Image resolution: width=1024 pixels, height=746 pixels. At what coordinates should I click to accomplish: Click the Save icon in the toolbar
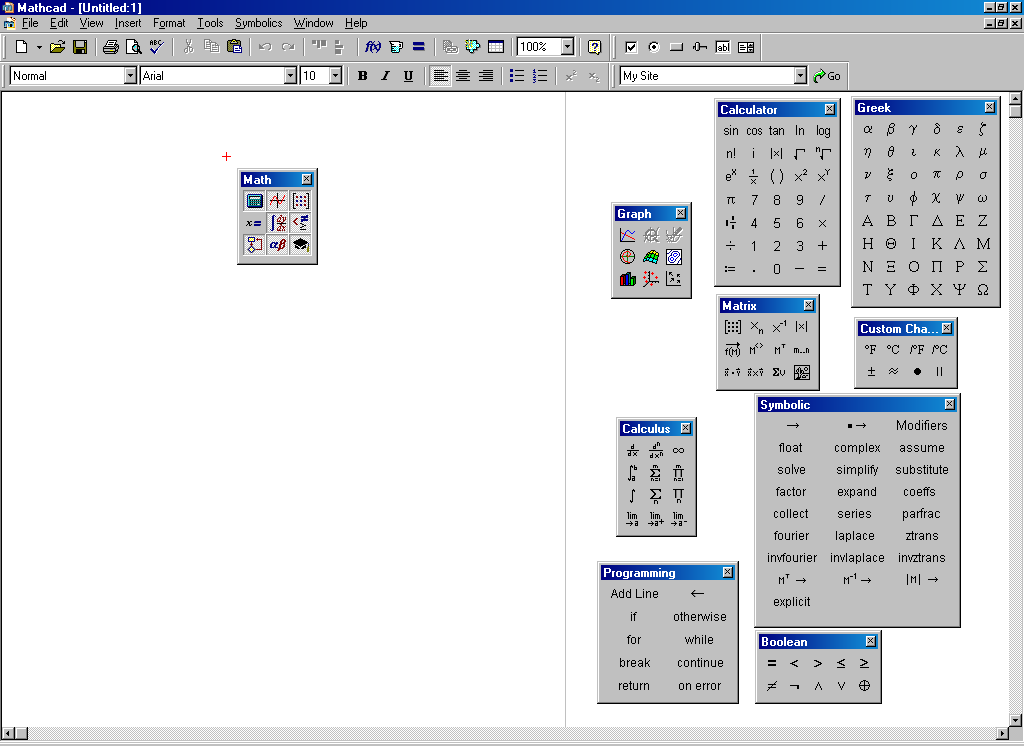pos(80,47)
